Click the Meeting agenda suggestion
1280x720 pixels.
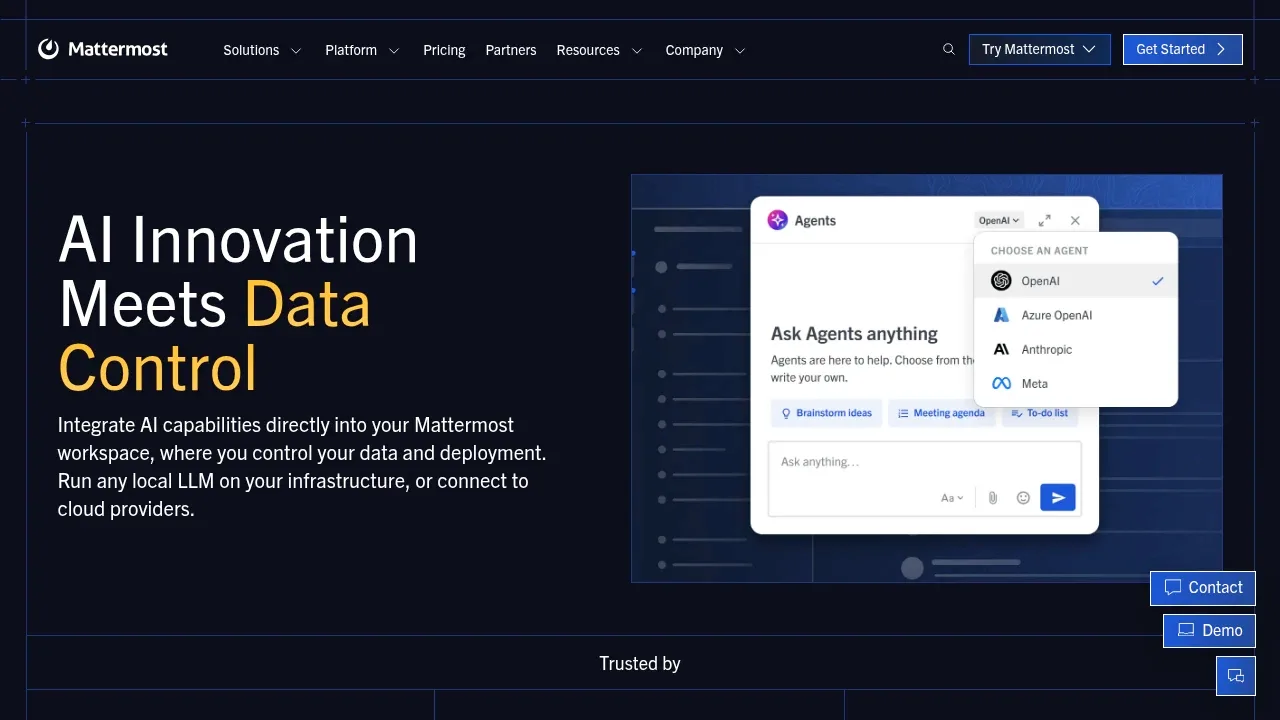pos(940,413)
